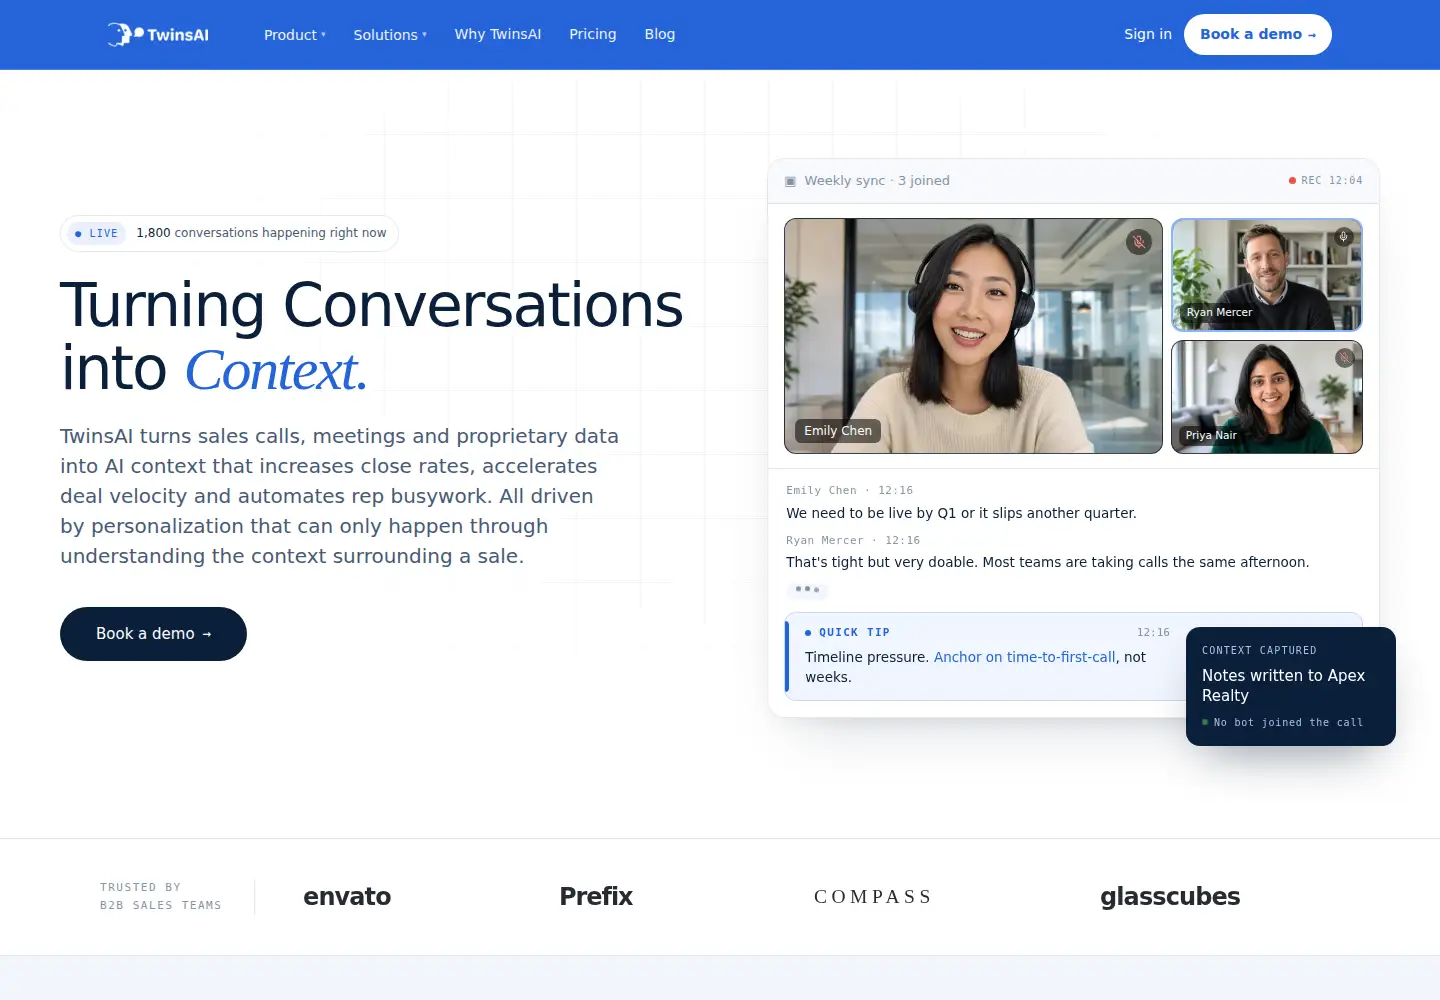Viewport: 1440px width, 1000px height.
Task: Click the glasscubes logo
Action: coord(1170,897)
